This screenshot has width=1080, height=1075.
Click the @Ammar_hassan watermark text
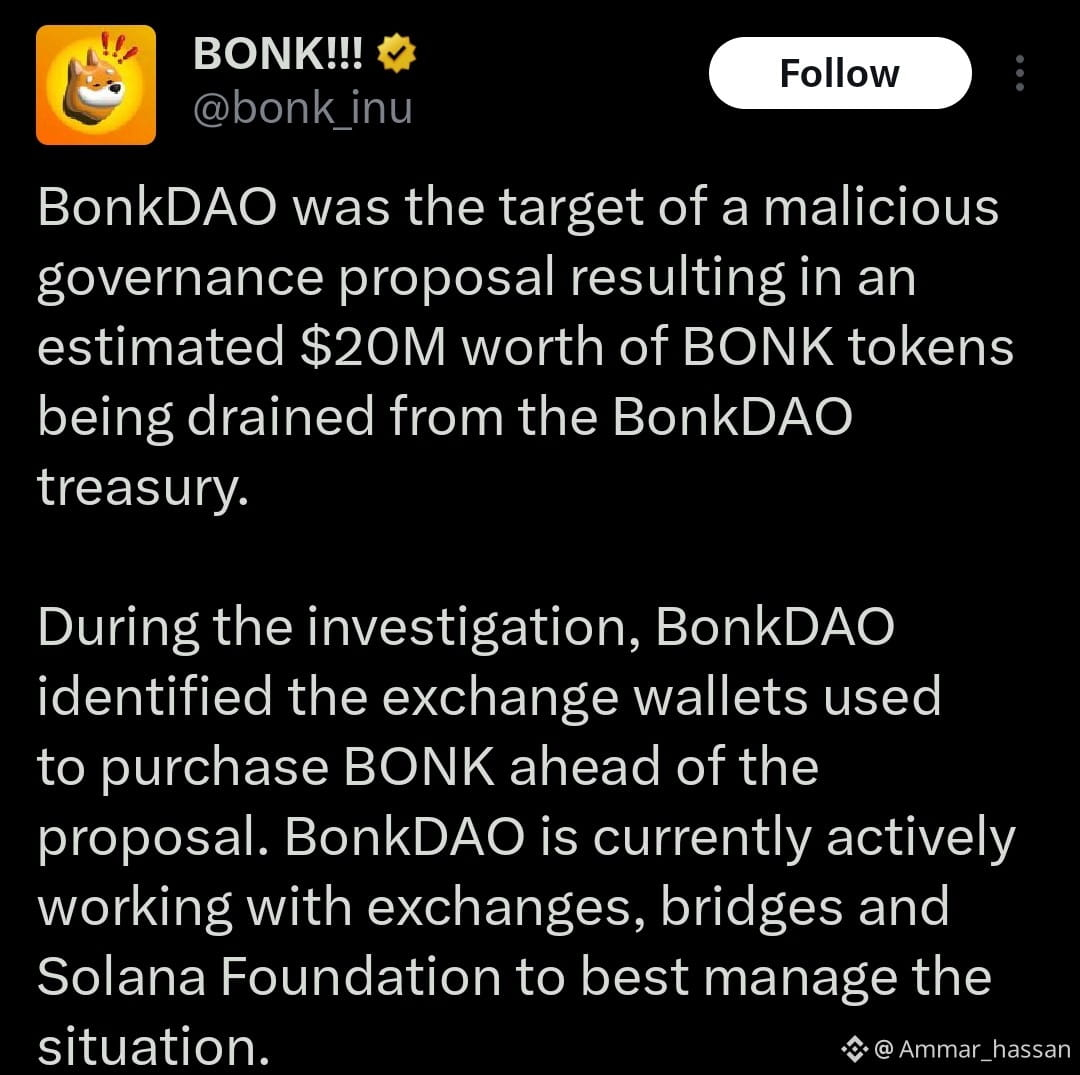tap(972, 1049)
